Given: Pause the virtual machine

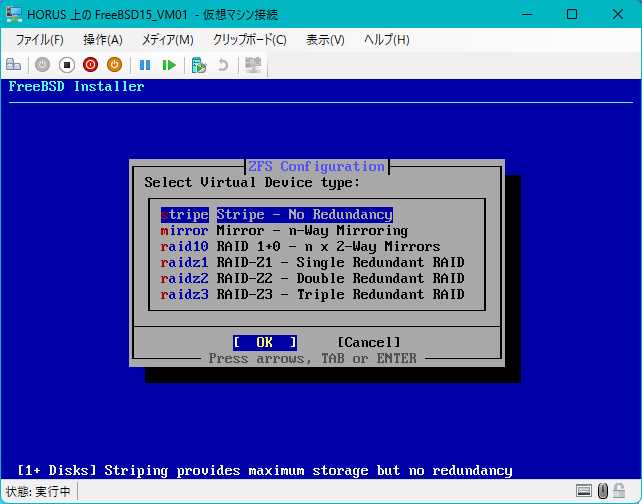Looking at the screenshot, I should click(145, 65).
